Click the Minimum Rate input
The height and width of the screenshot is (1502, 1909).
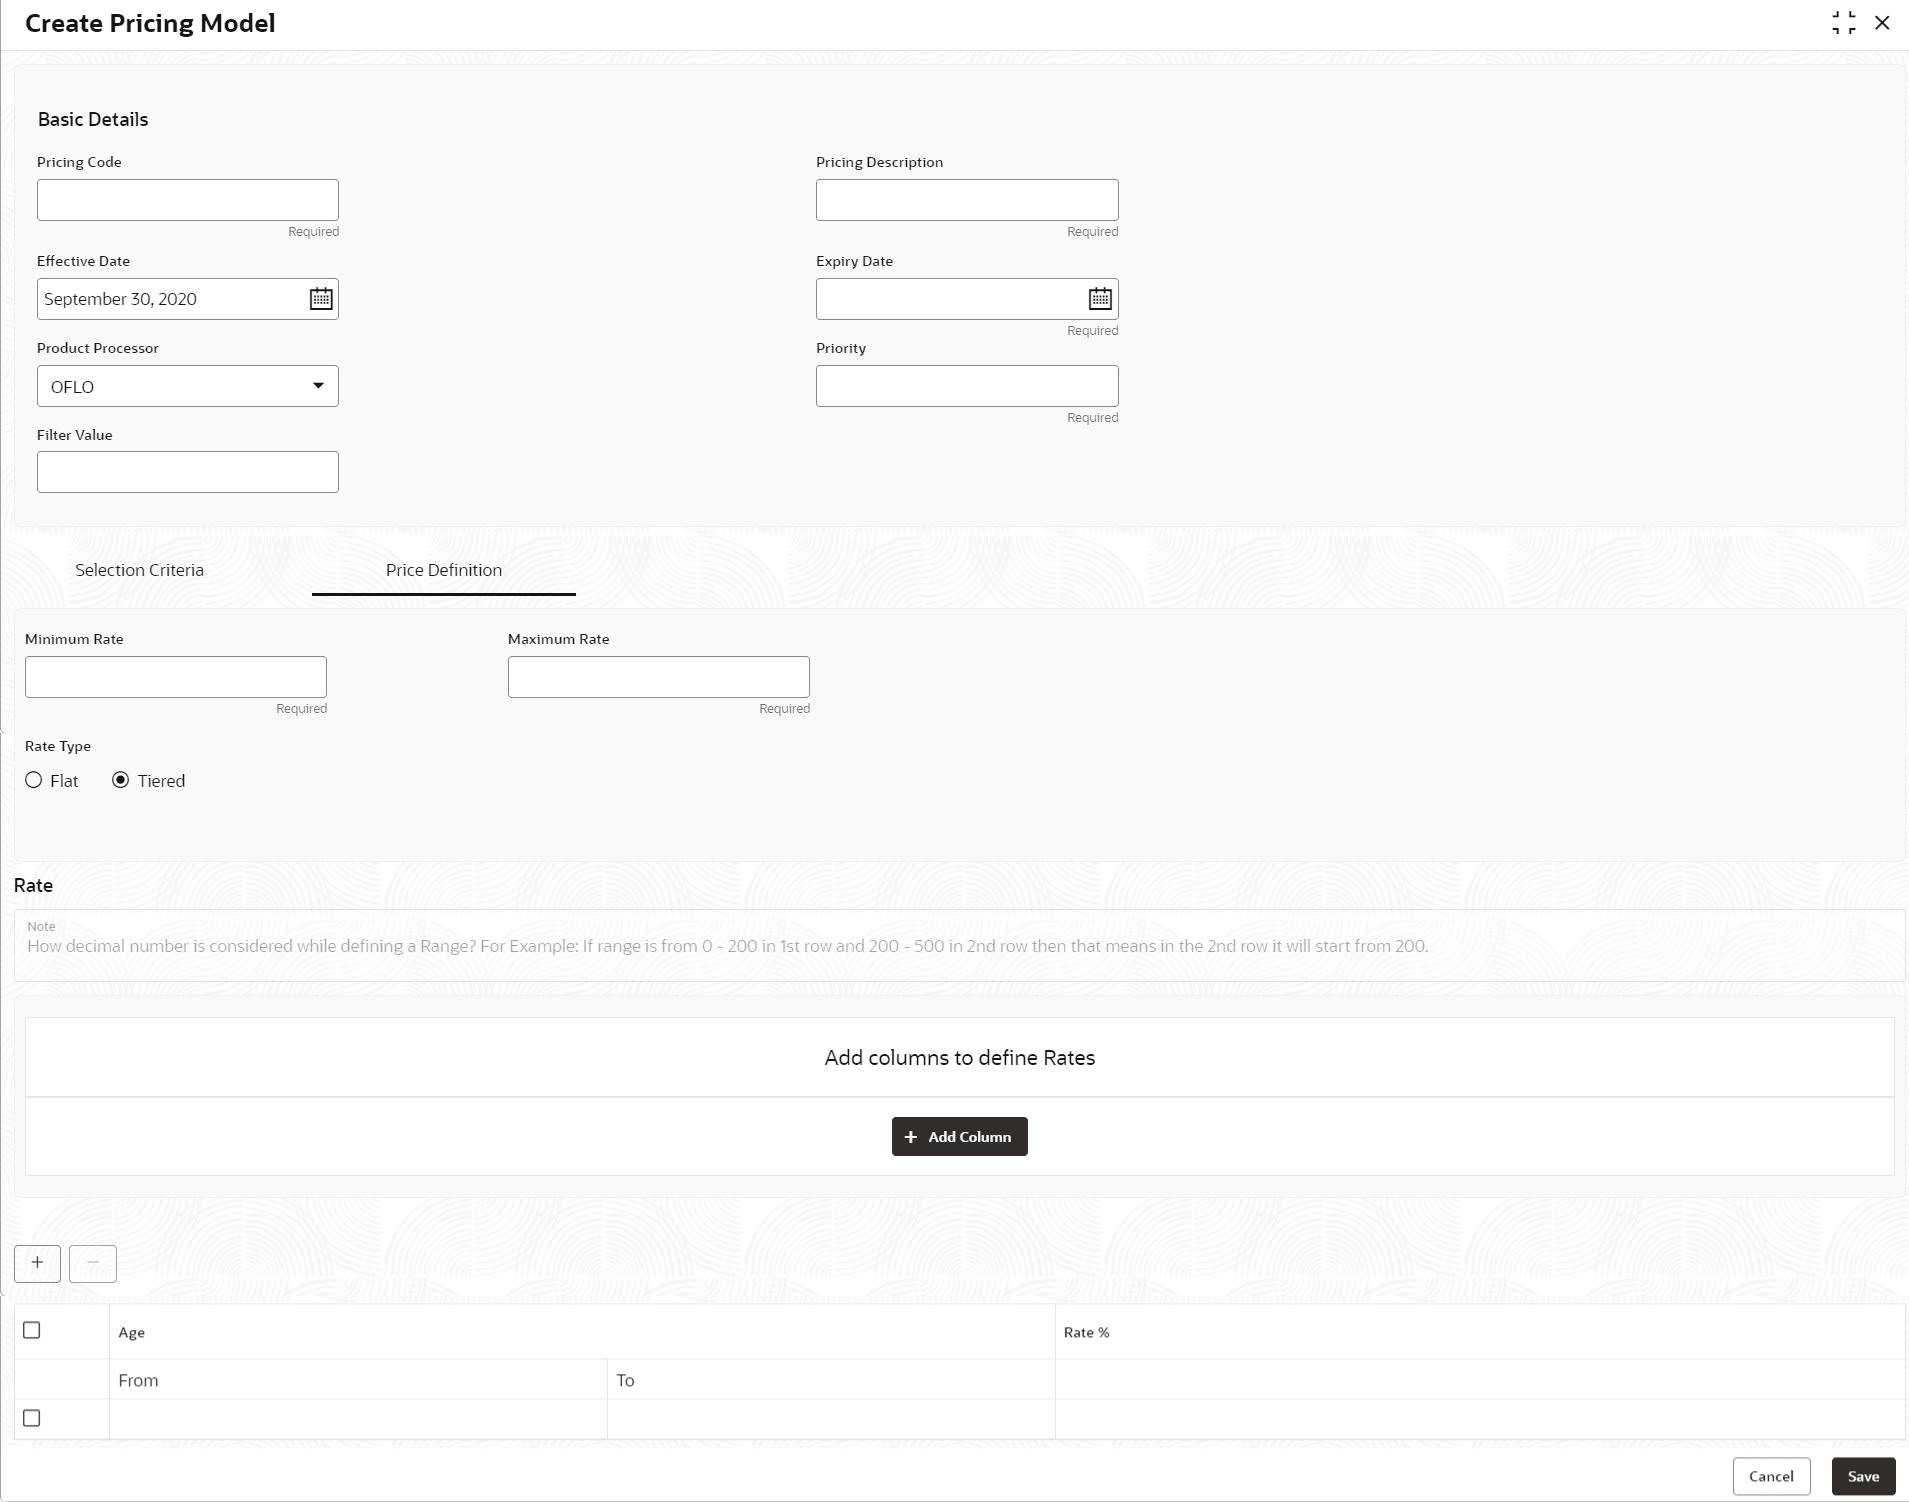[x=176, y=677]
